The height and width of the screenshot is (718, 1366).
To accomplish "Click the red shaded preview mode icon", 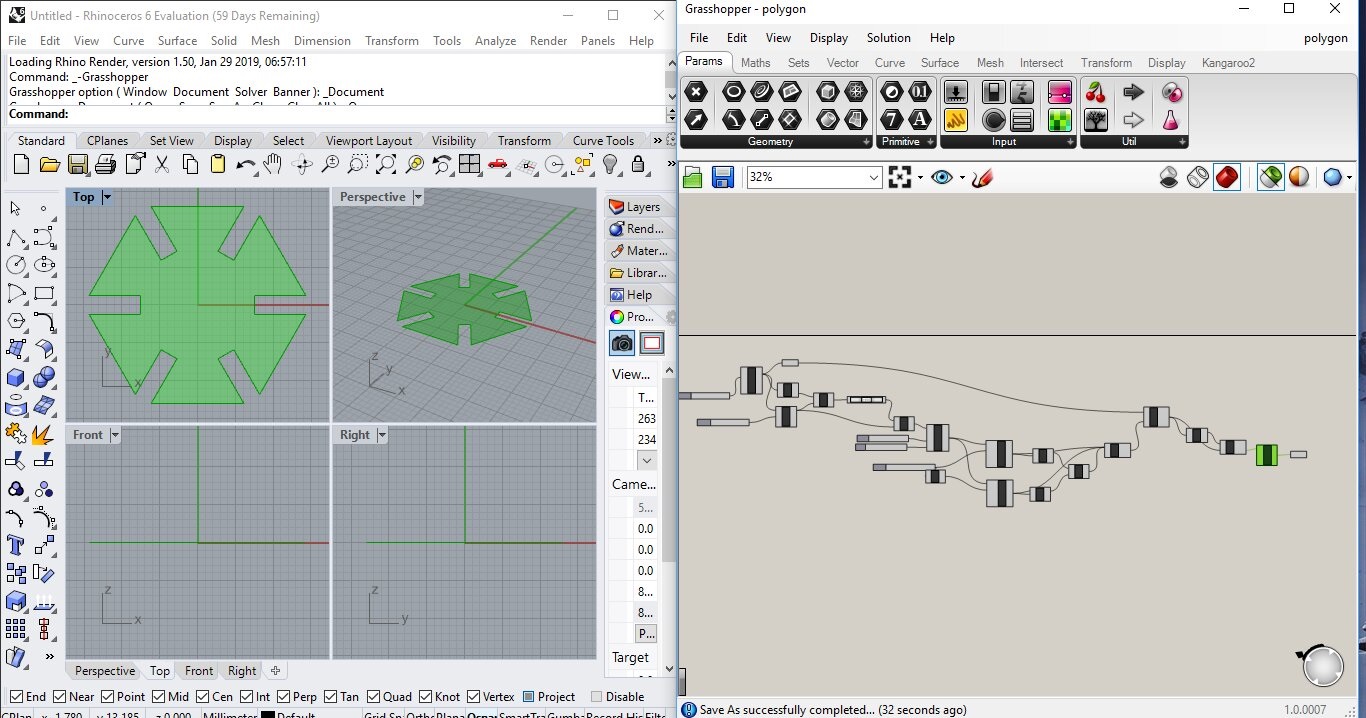I will [1227, 178].
